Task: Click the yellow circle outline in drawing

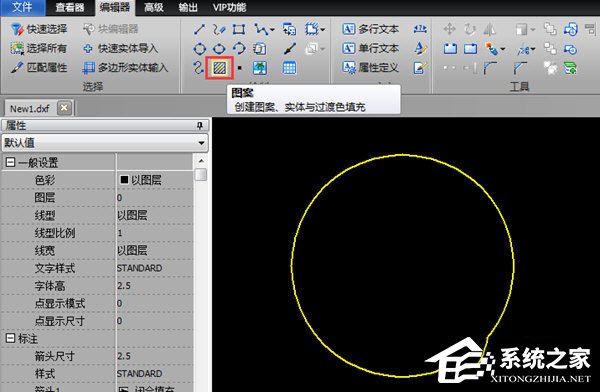Action: (403, 155)
